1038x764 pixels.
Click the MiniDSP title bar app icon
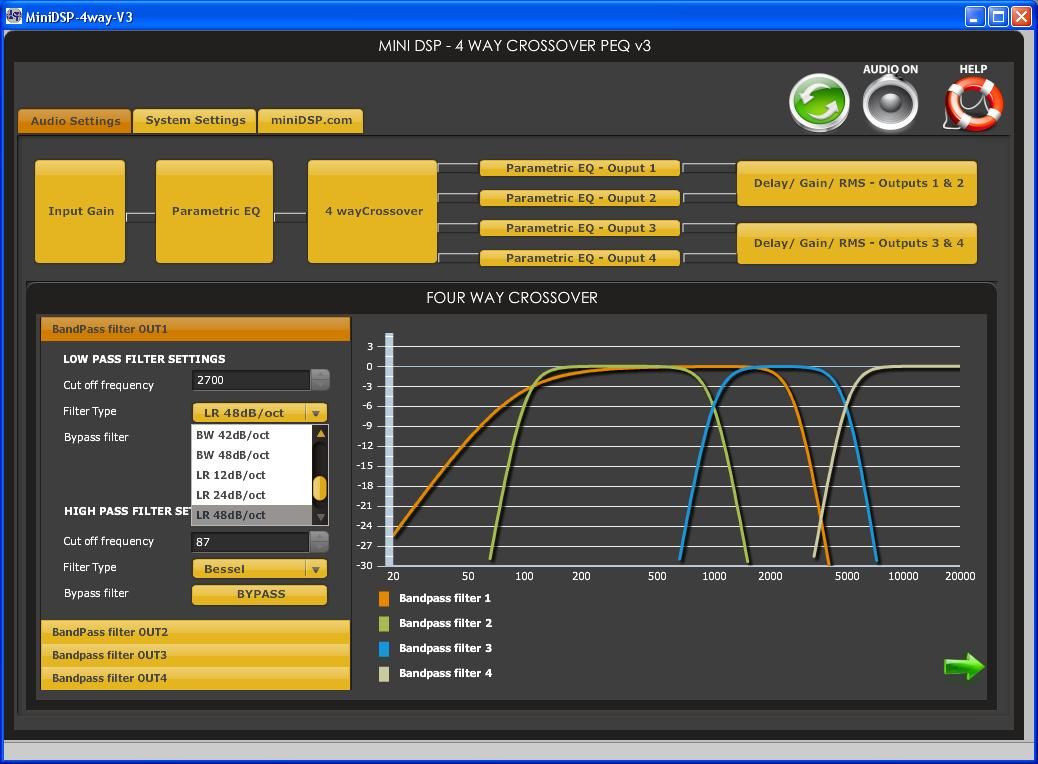14,17
